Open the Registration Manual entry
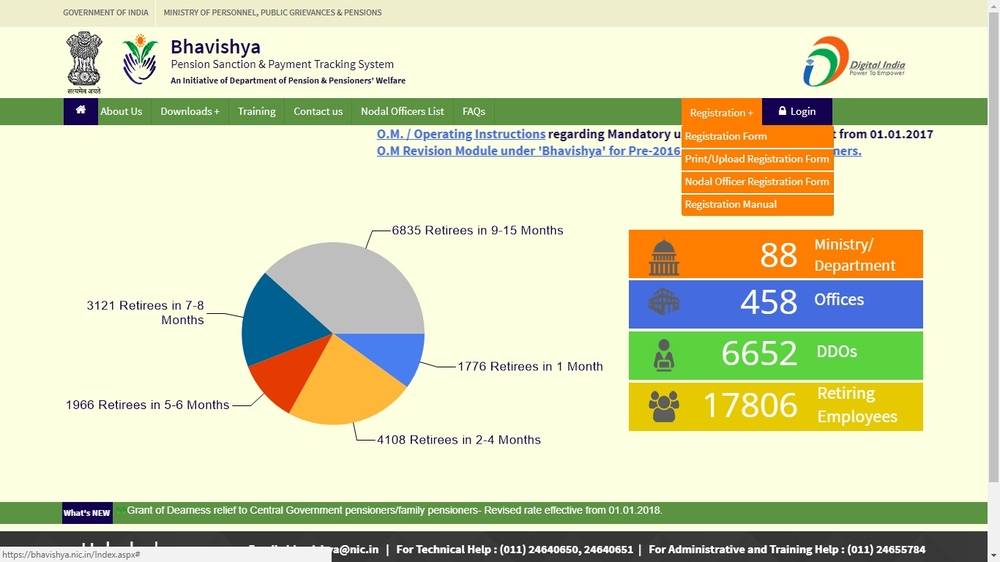The width and height of the screenshot is (1000, 562). [757, 205]
